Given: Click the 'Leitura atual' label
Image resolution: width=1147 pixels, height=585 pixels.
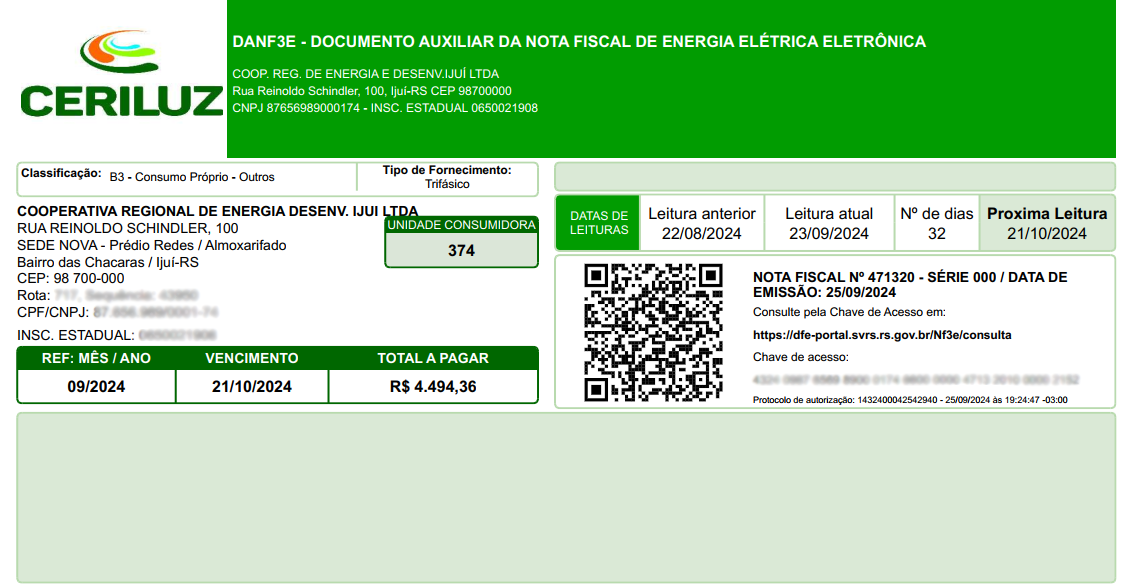Looking at the screenshot, I should tap(829, 214).
